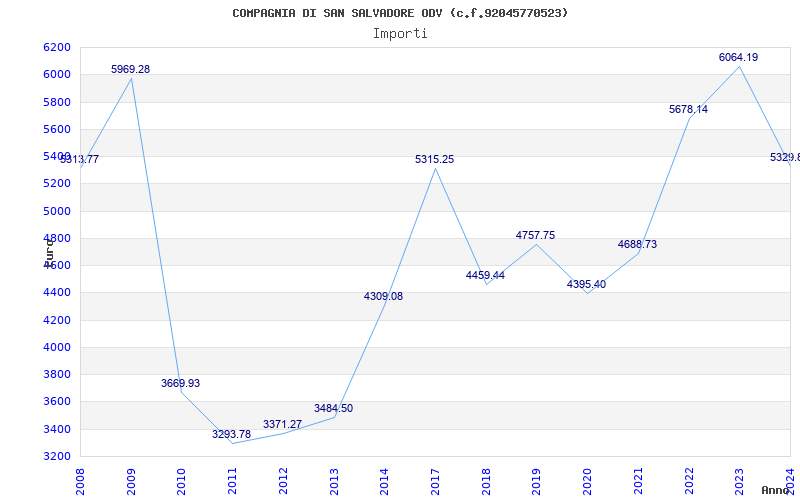Select the 4309.08 data label
Screen dimensions: 800x500
coord(383,296)
